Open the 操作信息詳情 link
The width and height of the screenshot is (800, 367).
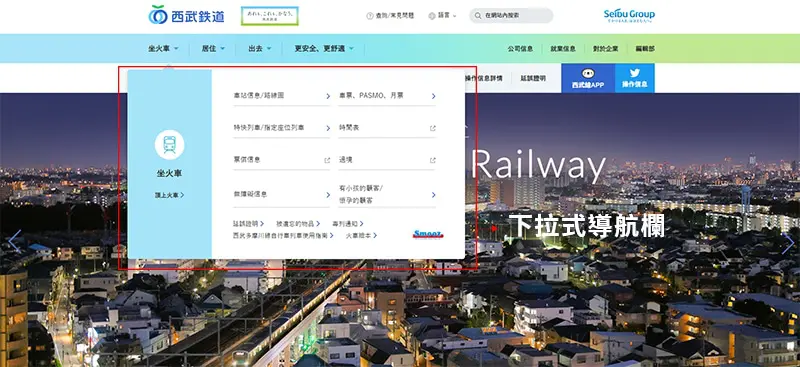[x=484, y=78]
